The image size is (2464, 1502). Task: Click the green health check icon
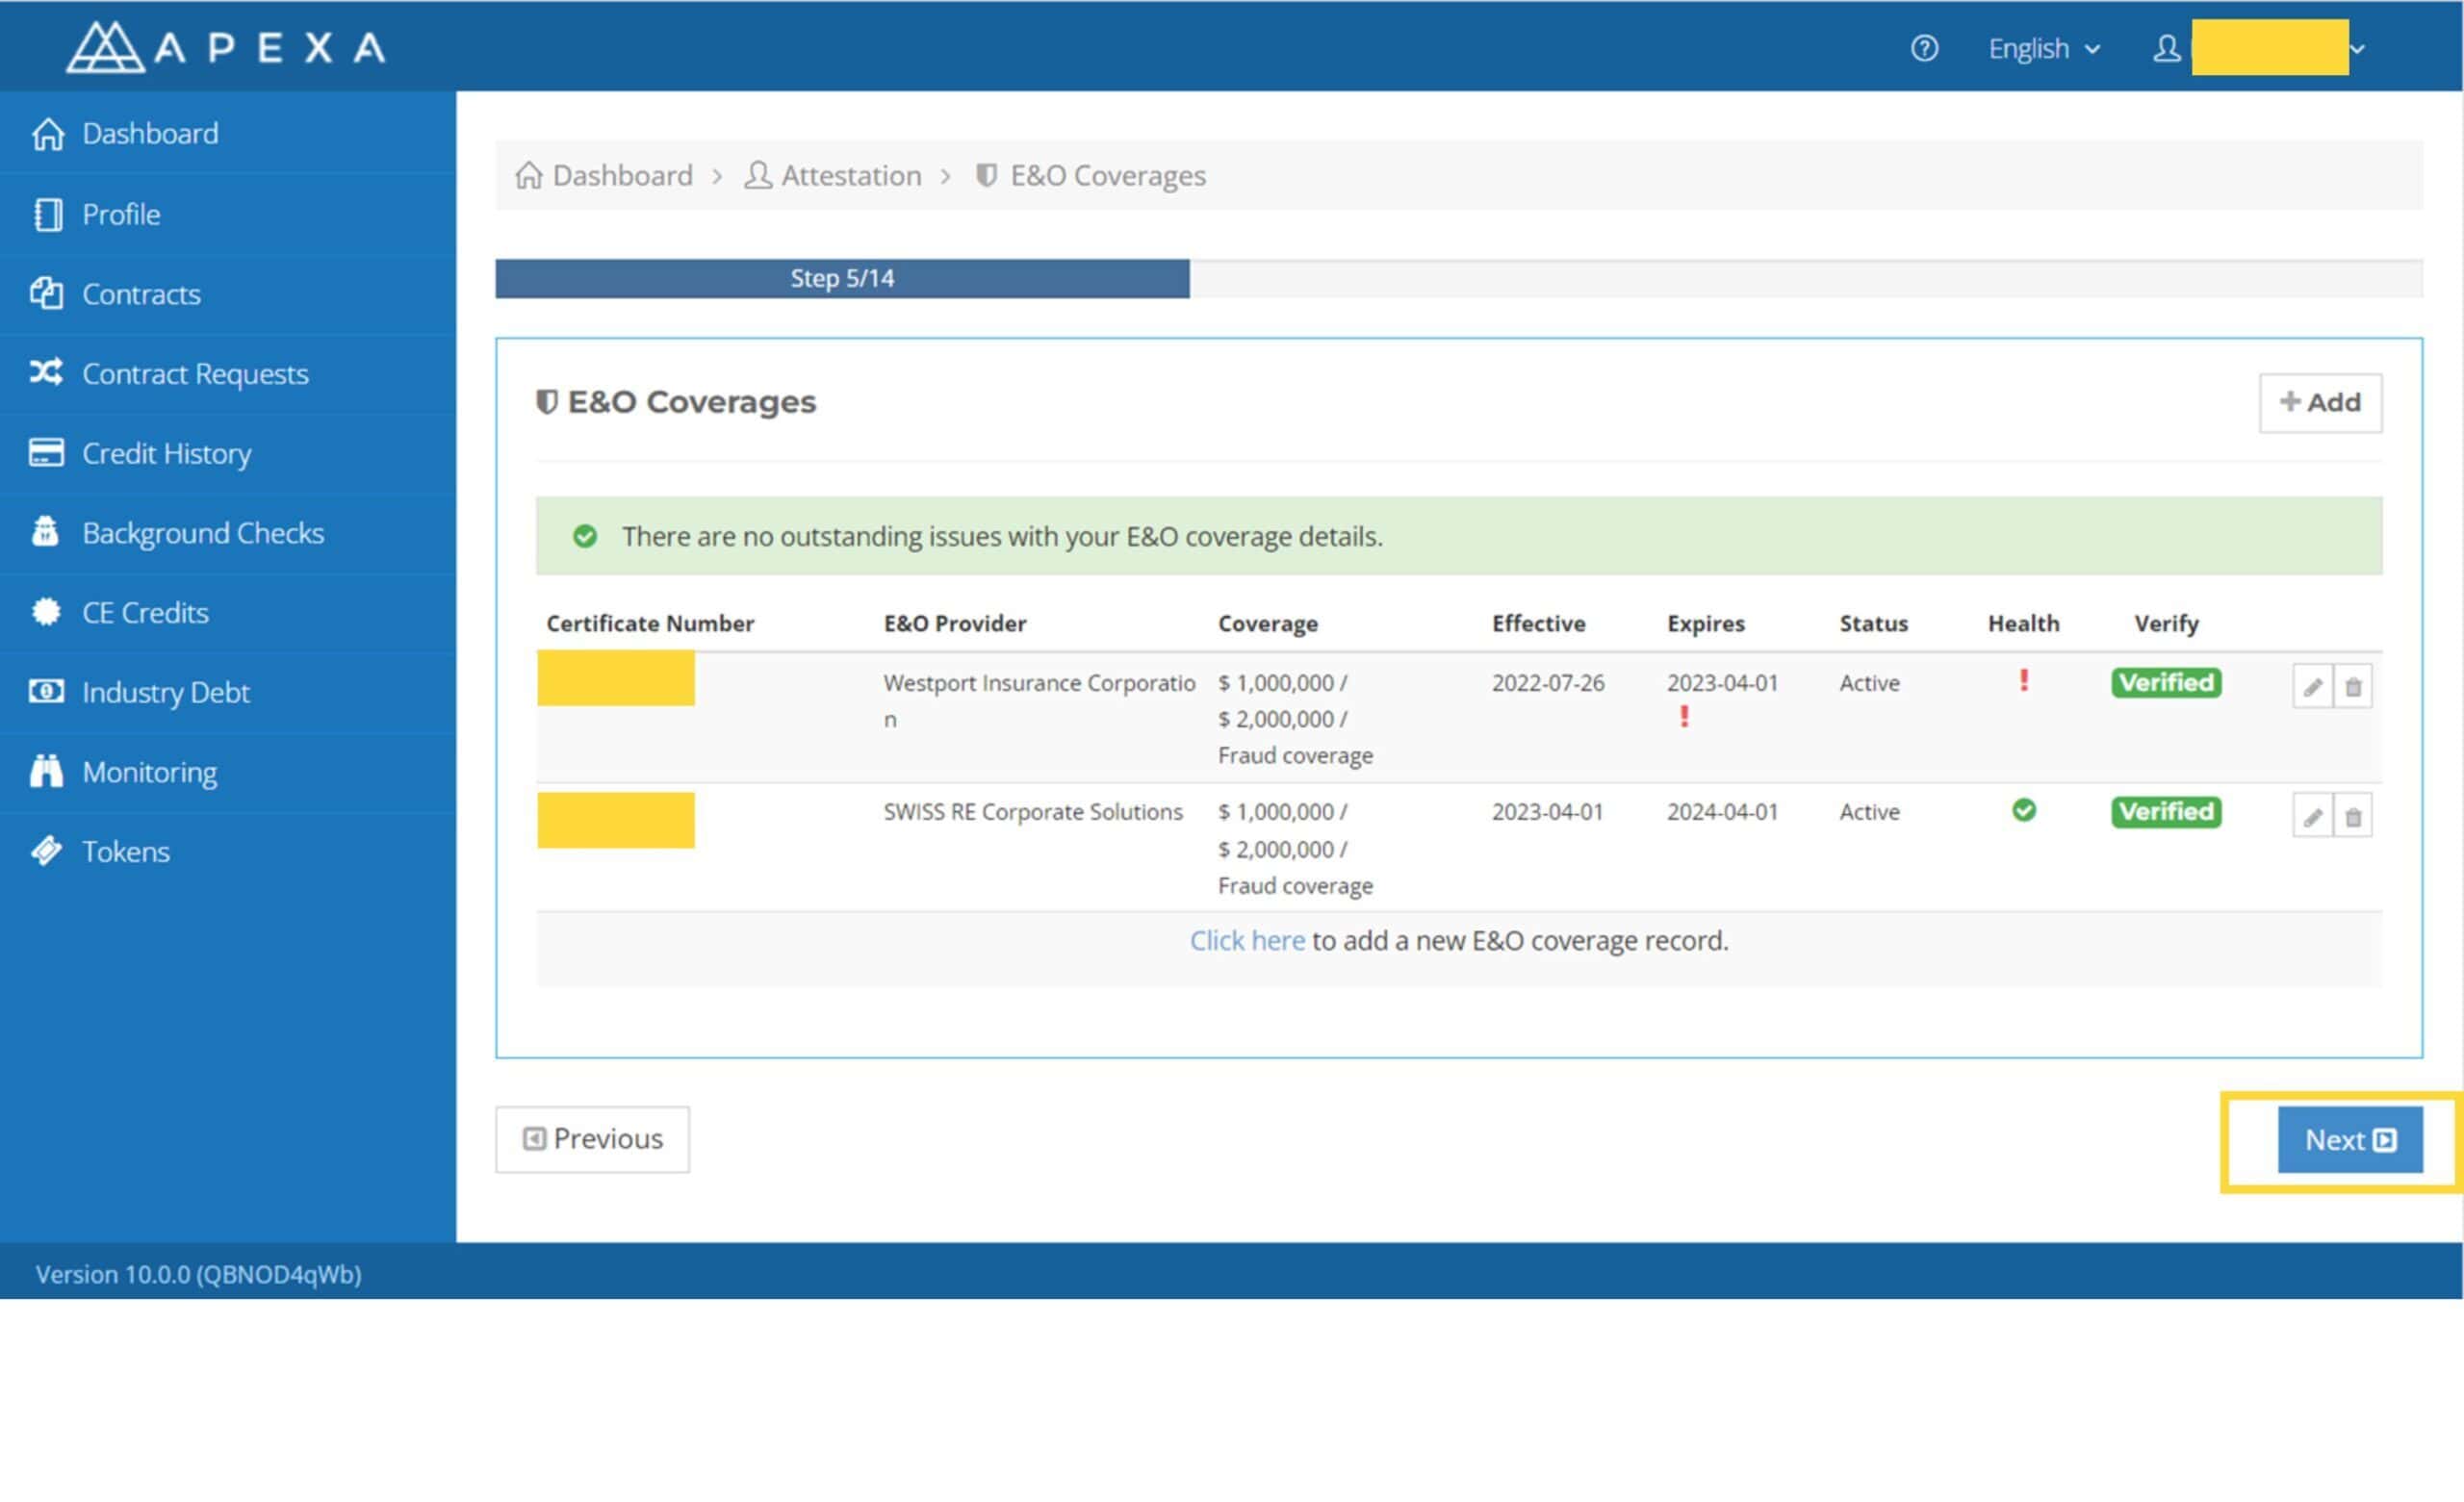pos(2024,810)
